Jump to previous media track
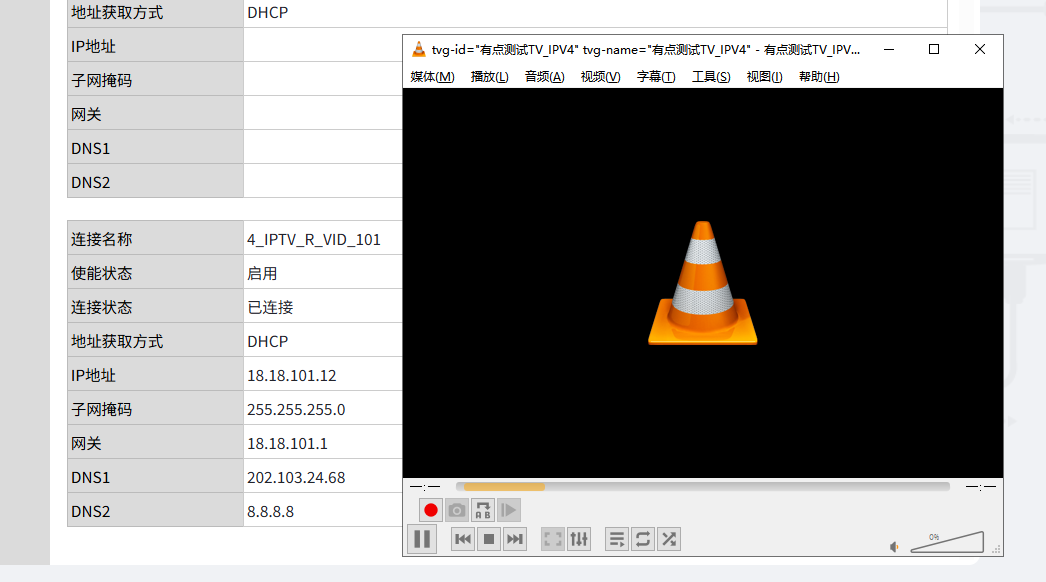Viewport: 1046px width, 582px height. [463, 539]
